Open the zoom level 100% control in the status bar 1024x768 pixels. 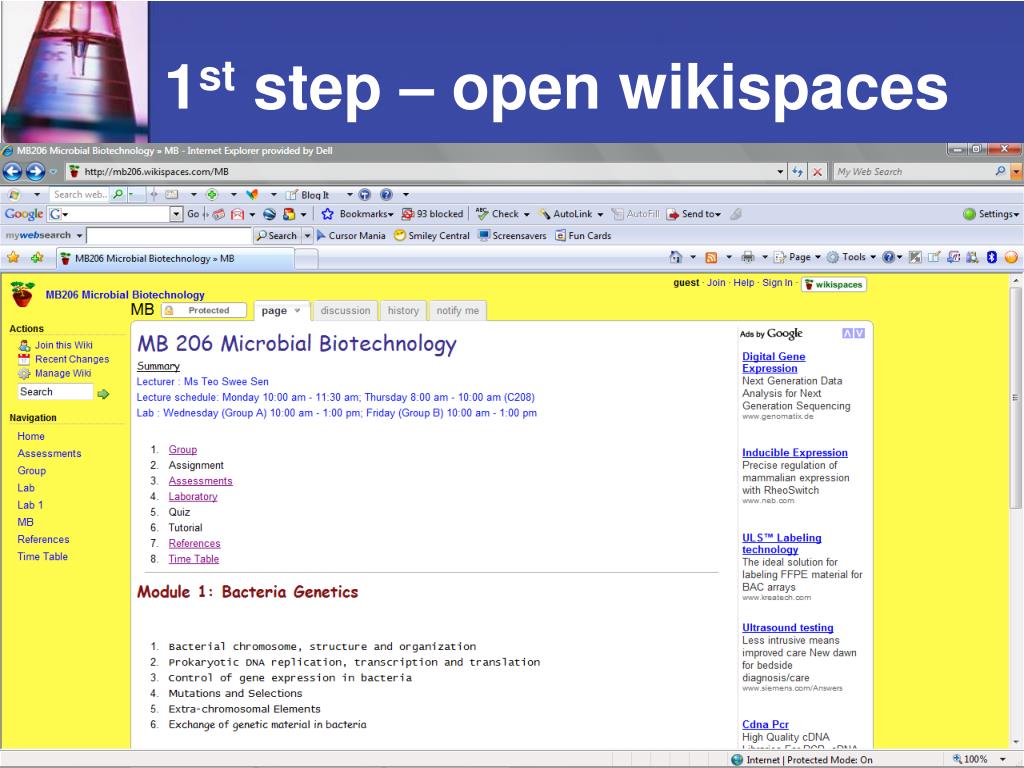(x=978, y=760)
